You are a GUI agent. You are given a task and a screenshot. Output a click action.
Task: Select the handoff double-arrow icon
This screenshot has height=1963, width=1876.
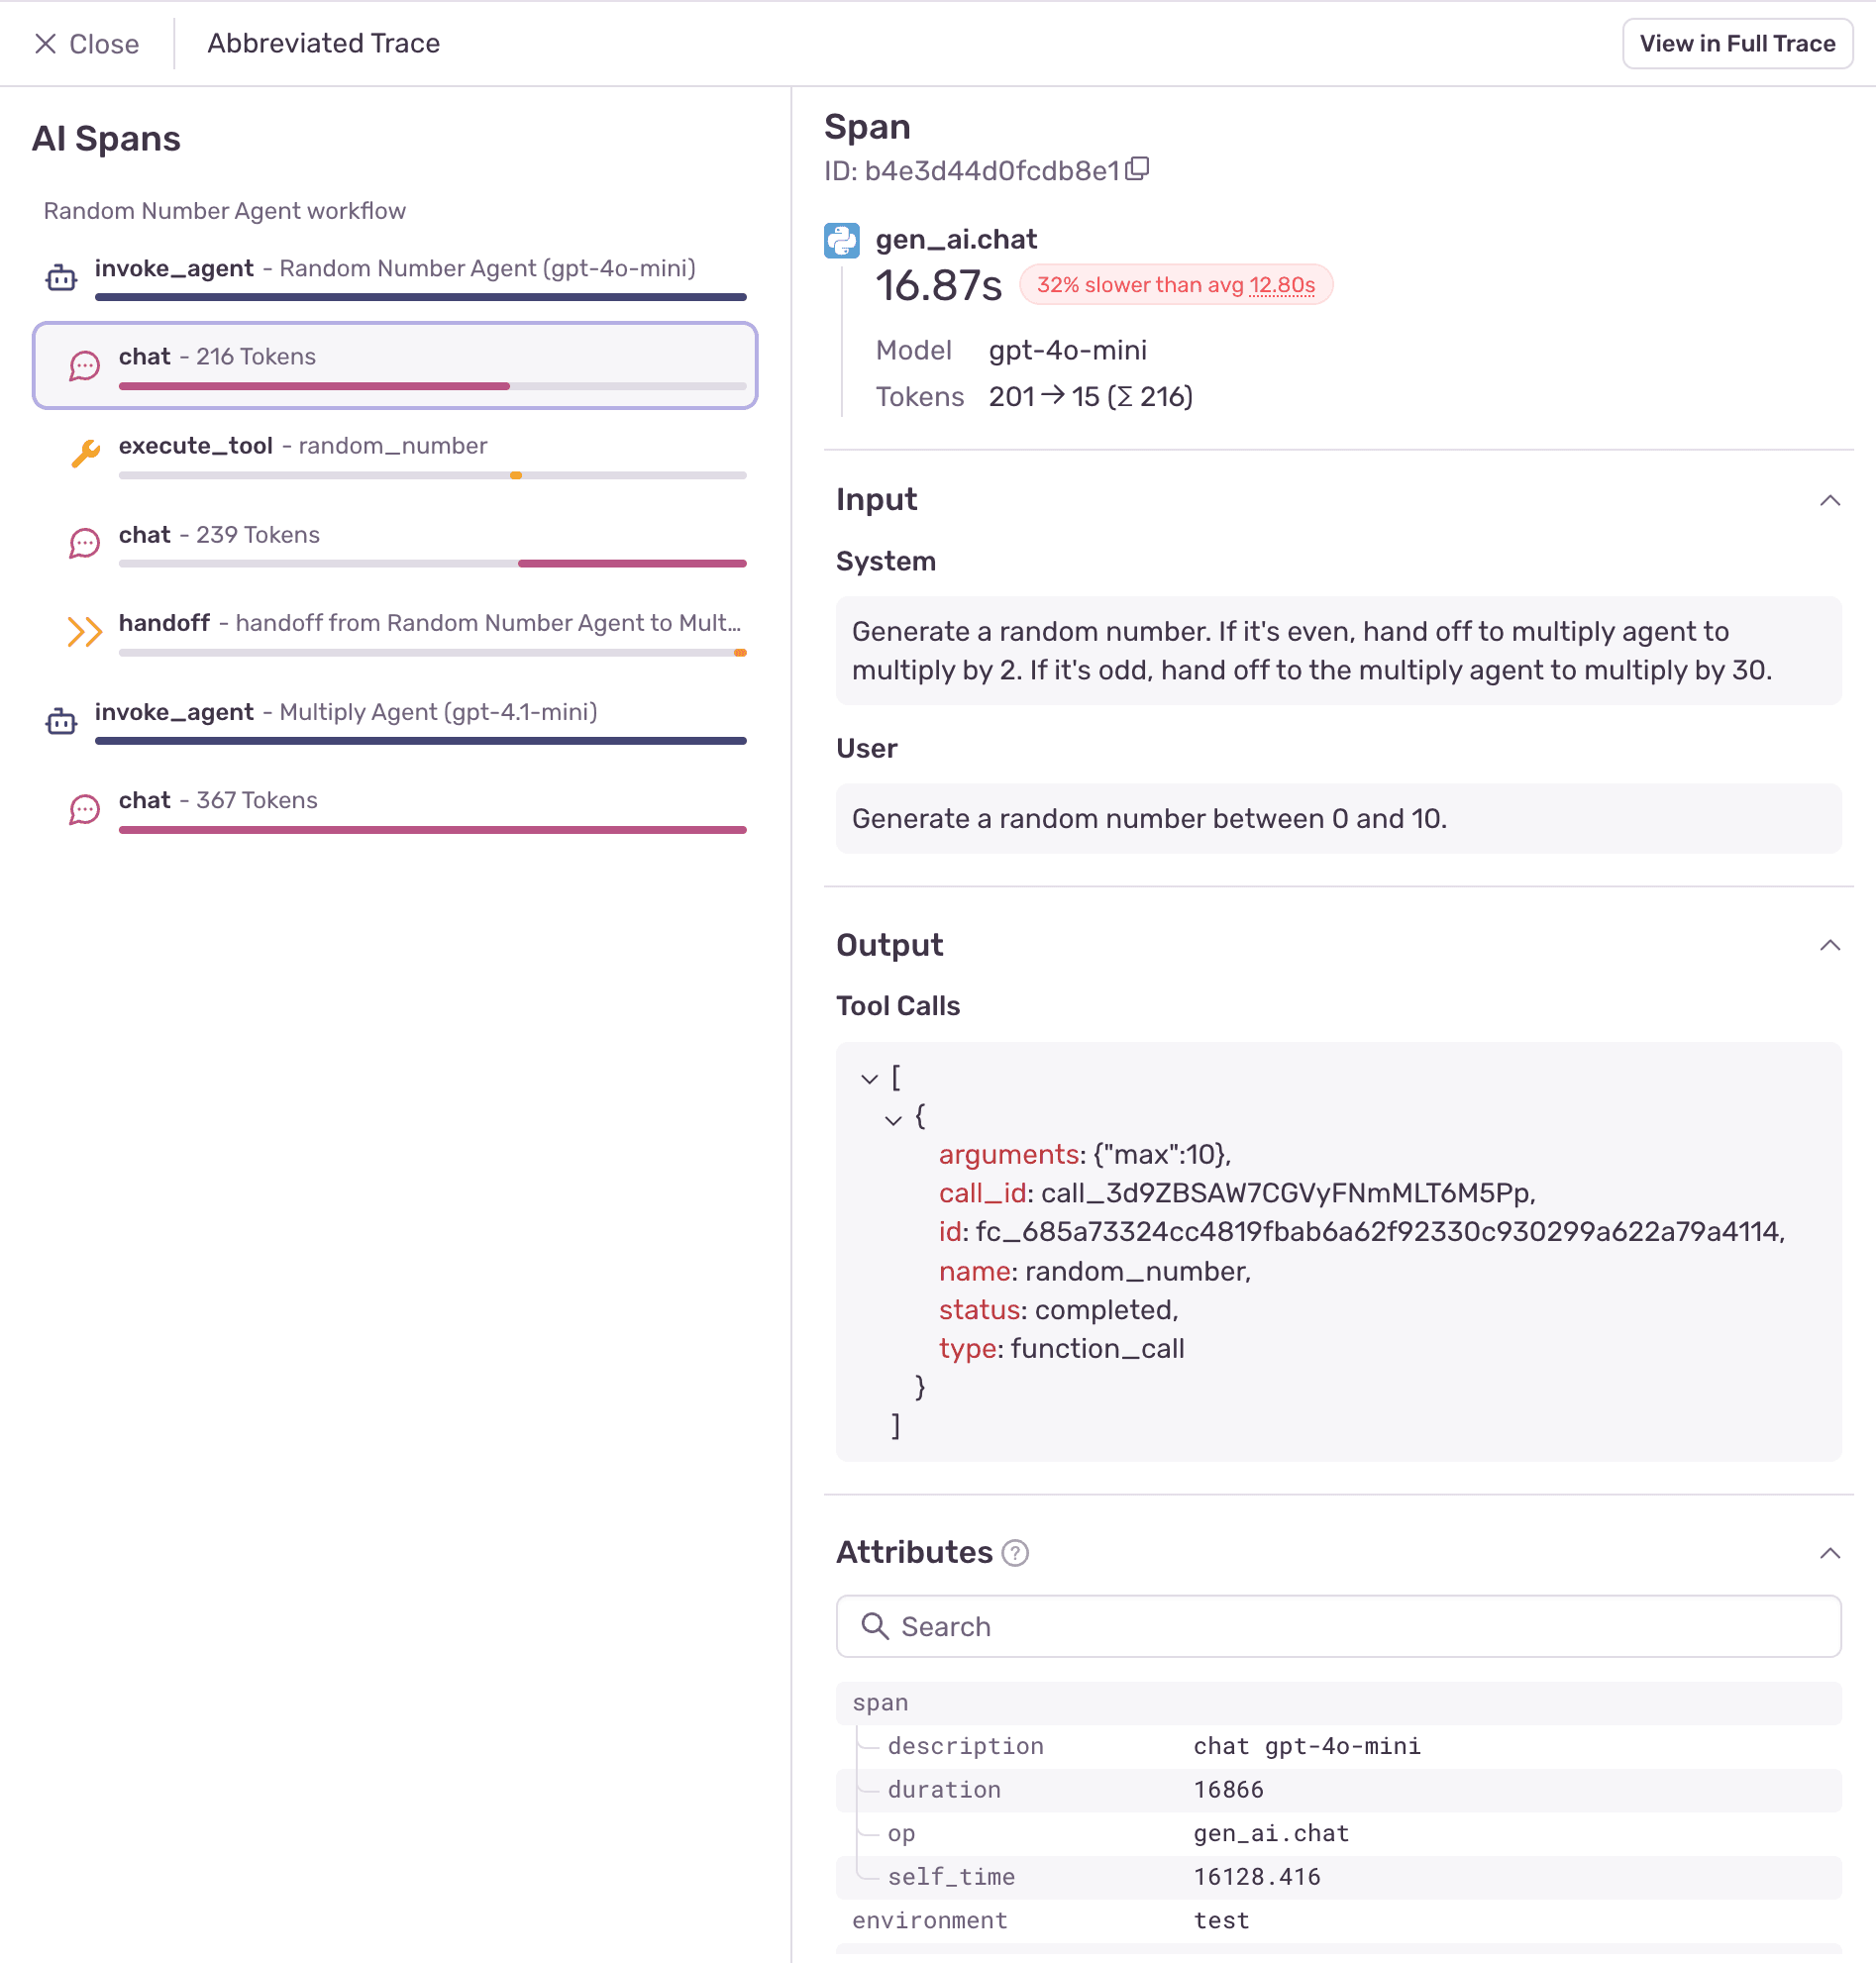click(85, 632)
